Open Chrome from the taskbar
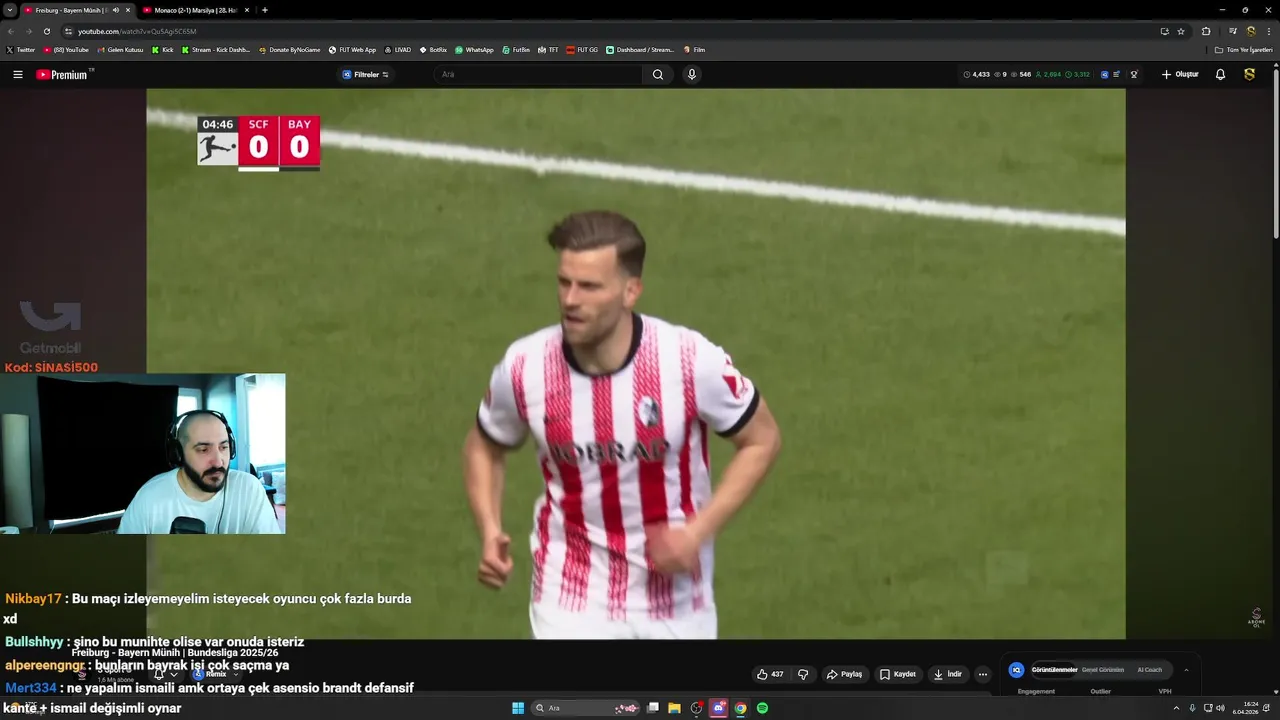The image size is (1280, 720). click(x=740, y=708)
